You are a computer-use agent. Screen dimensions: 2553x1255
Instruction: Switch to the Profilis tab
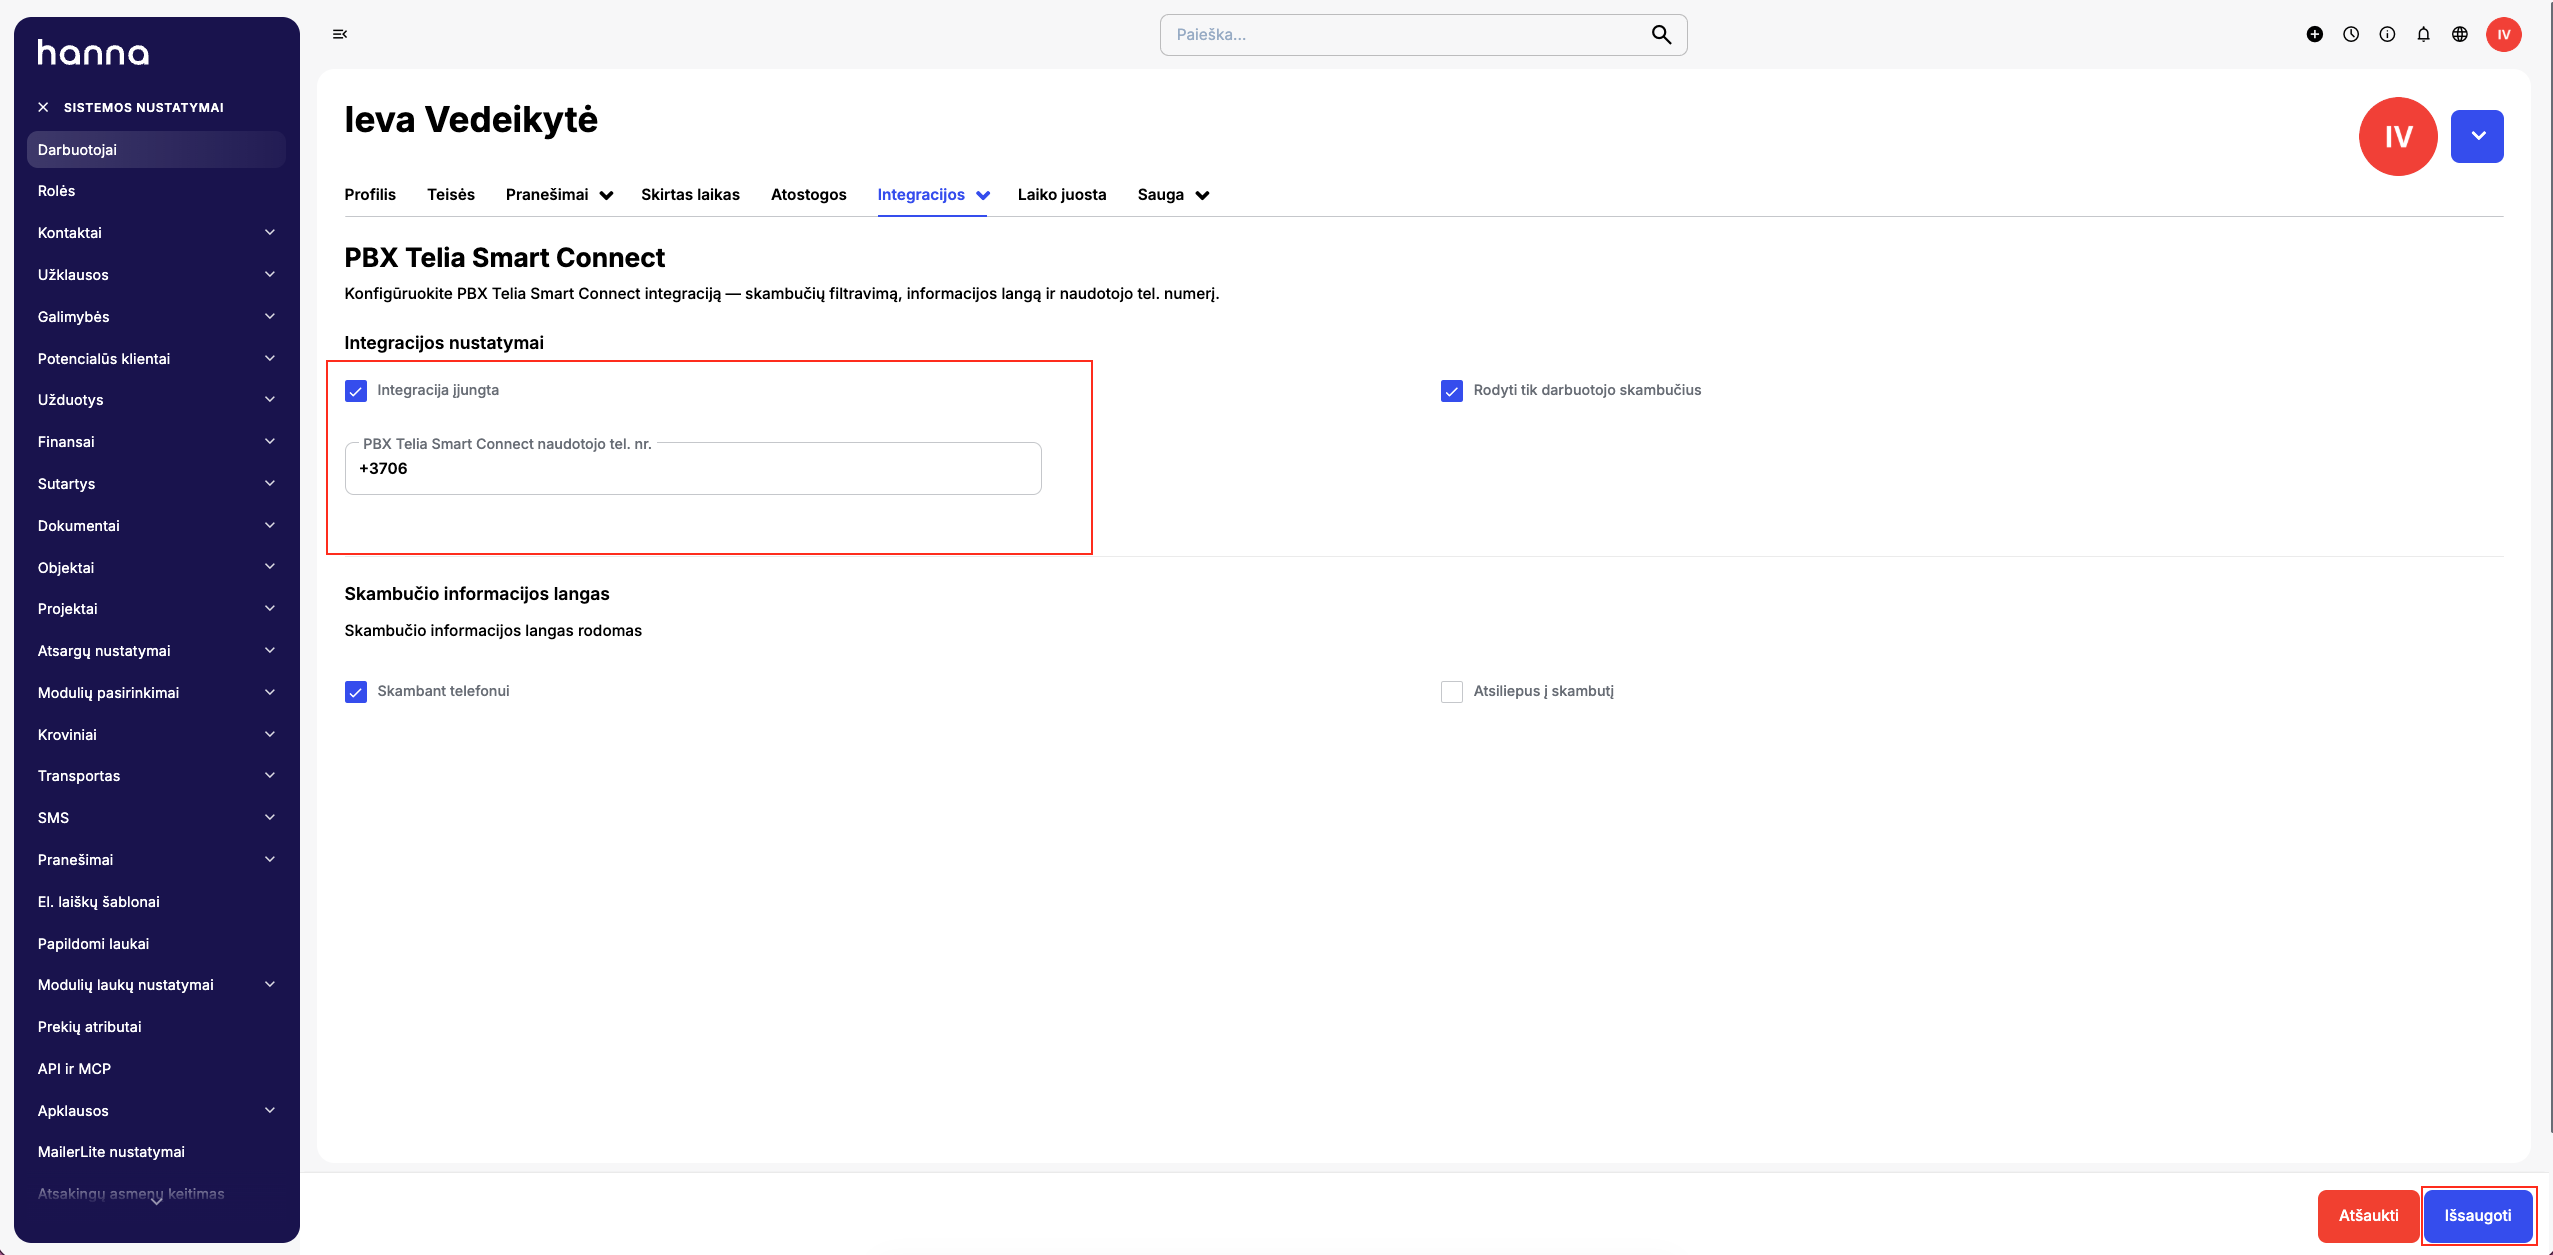370,195
